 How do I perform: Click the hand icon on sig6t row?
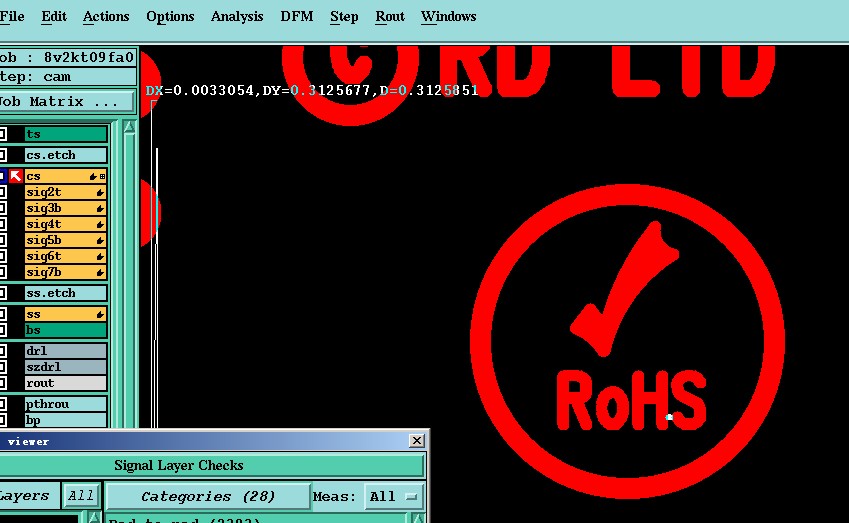pyautogui.click(x=100, y=256)
